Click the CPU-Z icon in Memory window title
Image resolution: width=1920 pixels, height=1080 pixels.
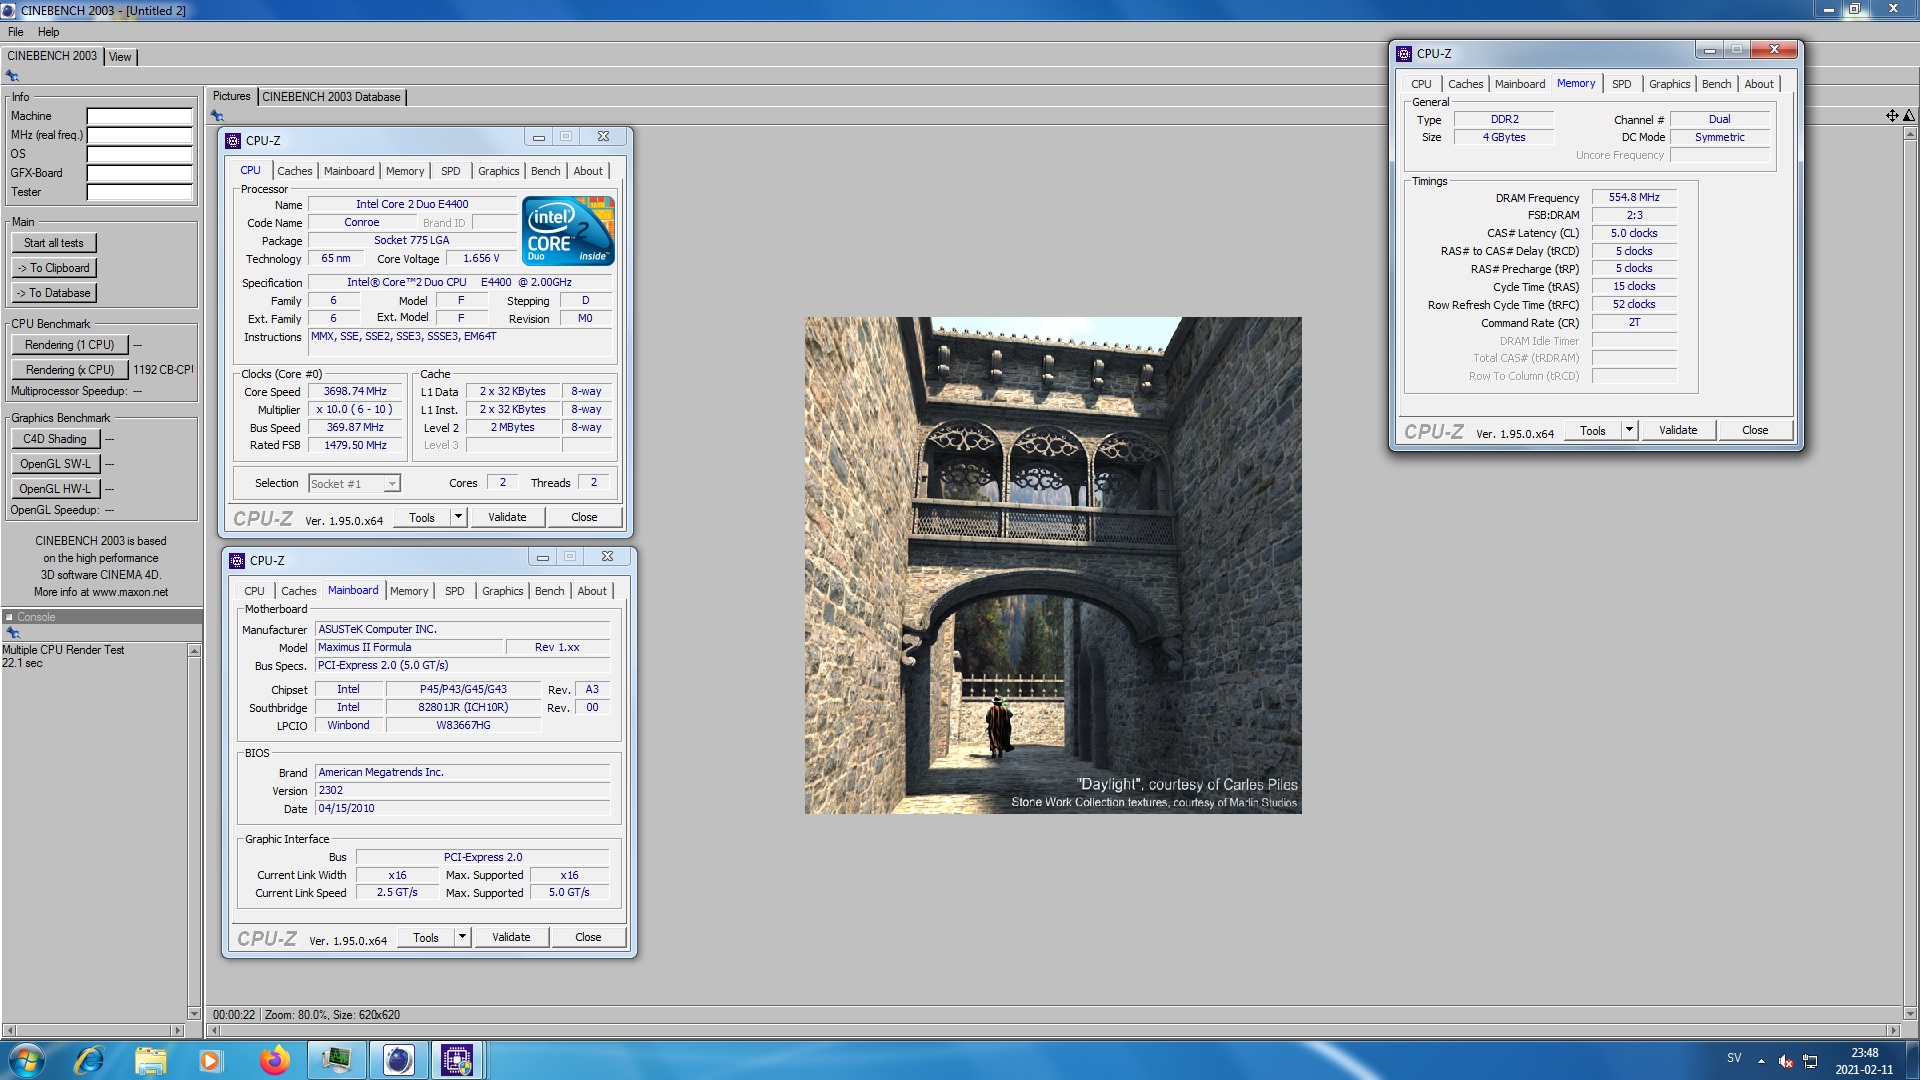pyautogui.click(x=1404, y=54)
